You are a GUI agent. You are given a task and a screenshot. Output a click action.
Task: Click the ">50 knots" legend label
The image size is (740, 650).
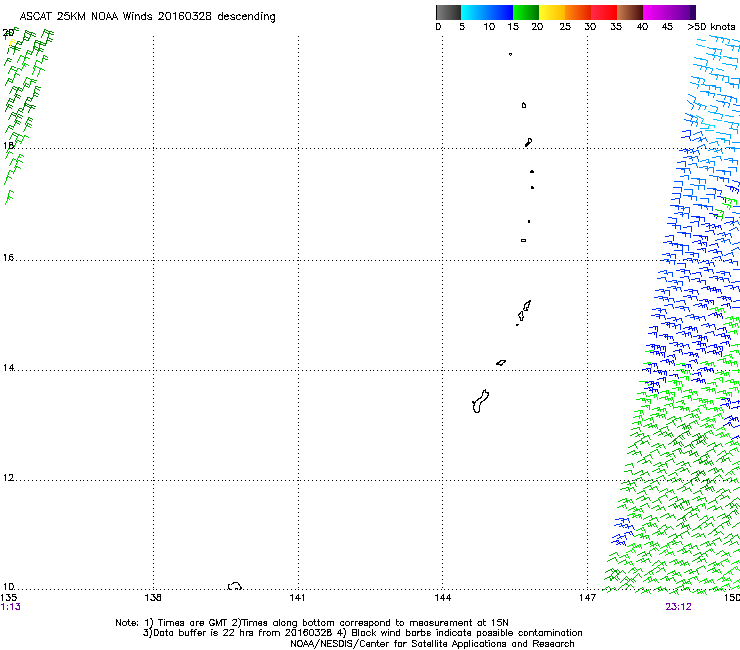point(711,27)
